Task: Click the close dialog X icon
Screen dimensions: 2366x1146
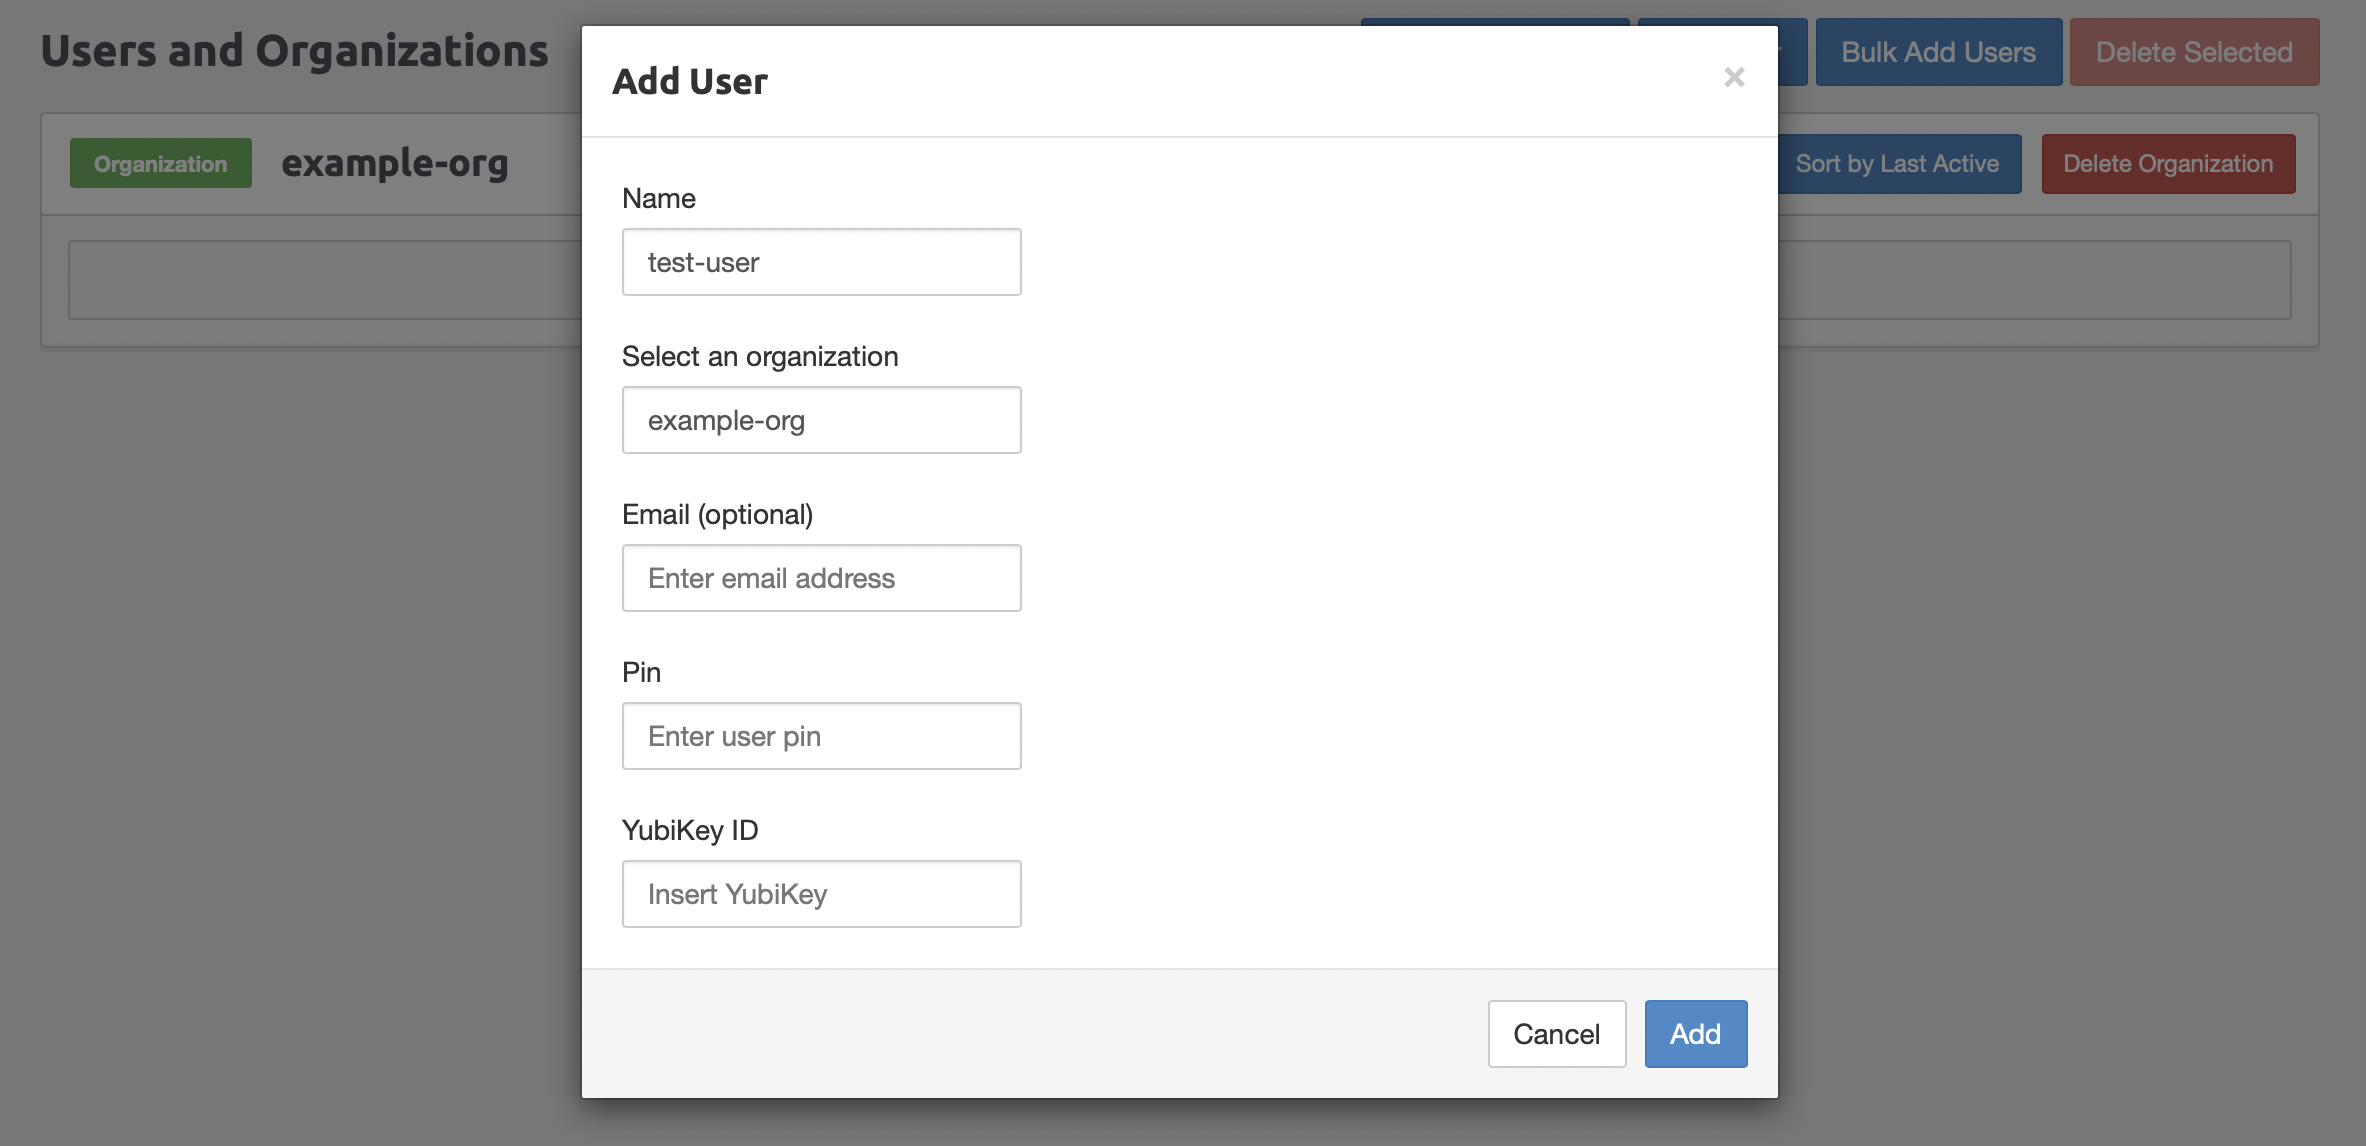Action: coord(1734,77)
